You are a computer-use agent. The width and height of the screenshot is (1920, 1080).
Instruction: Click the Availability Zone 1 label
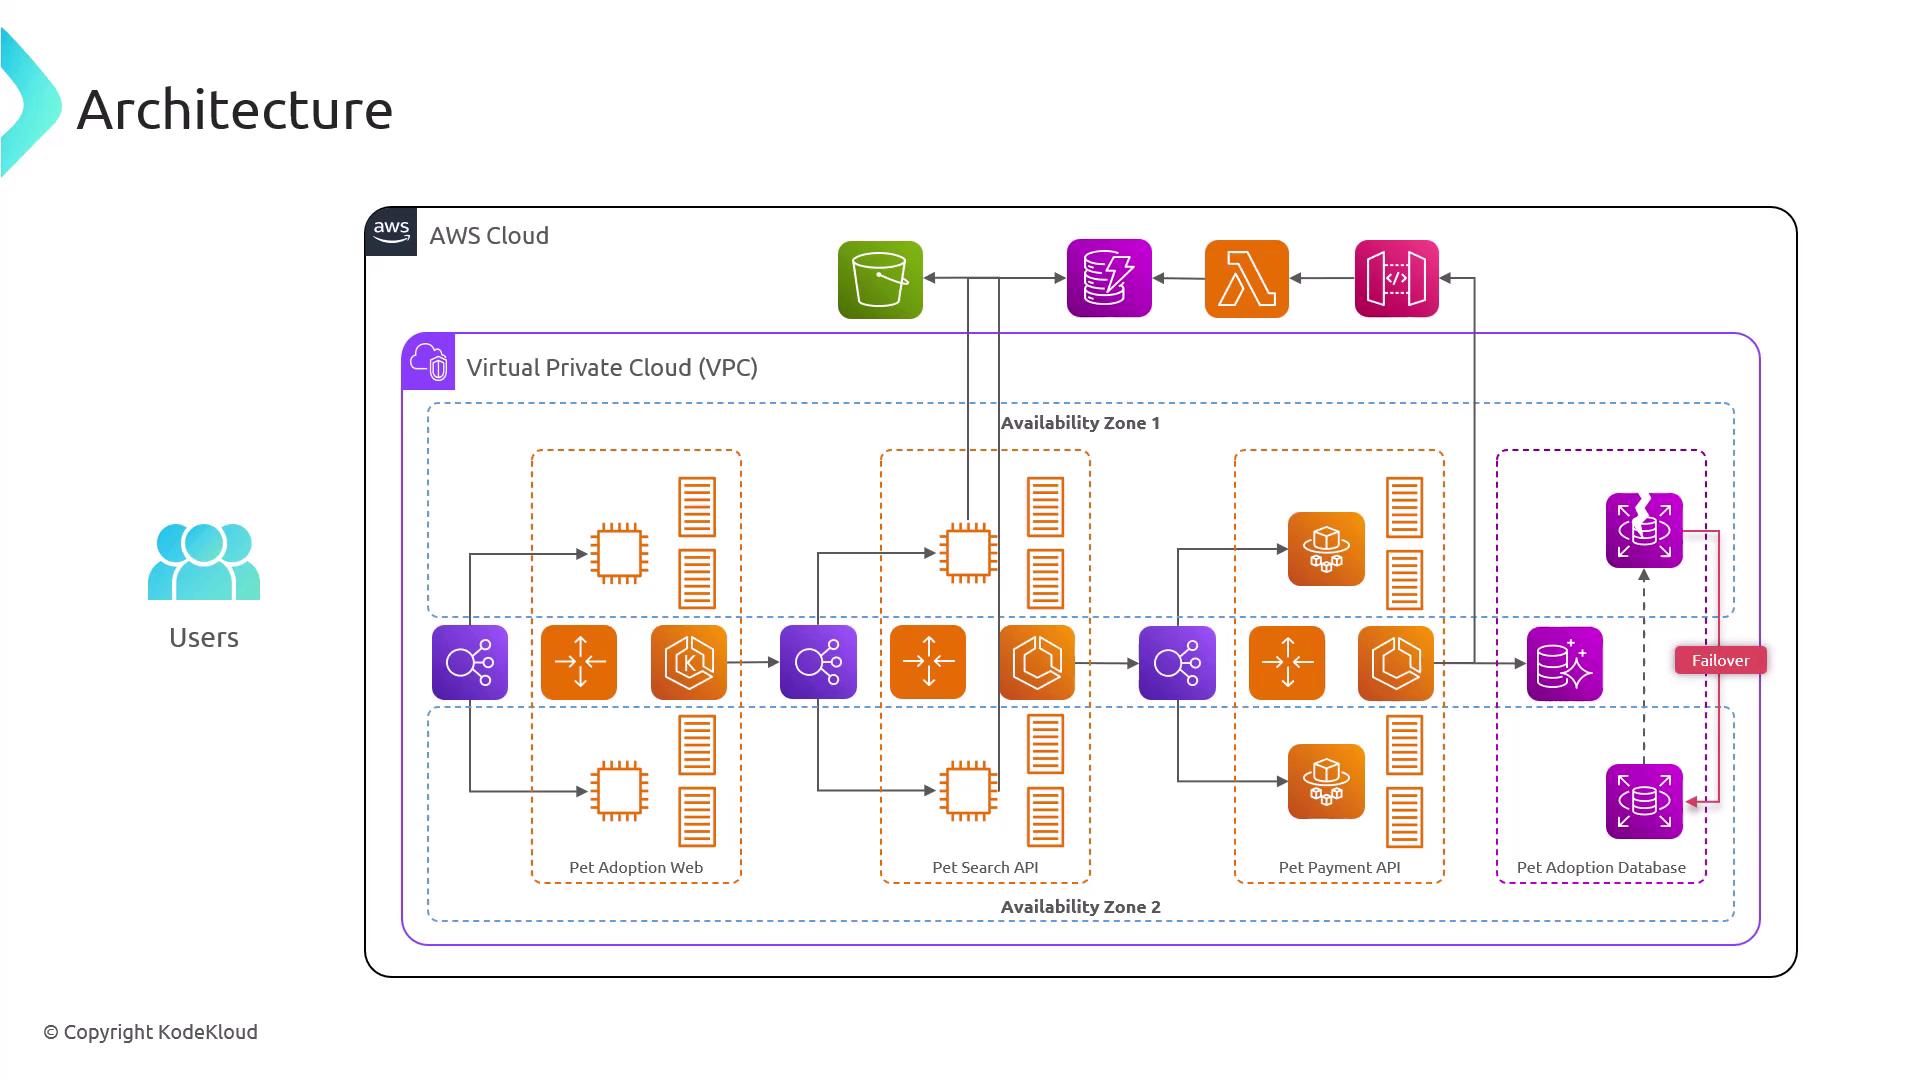click(1080, 423)
